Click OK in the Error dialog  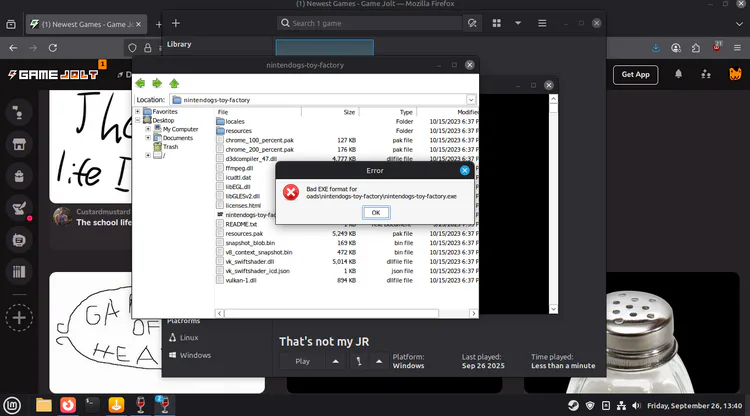click(x=376, y=213)
